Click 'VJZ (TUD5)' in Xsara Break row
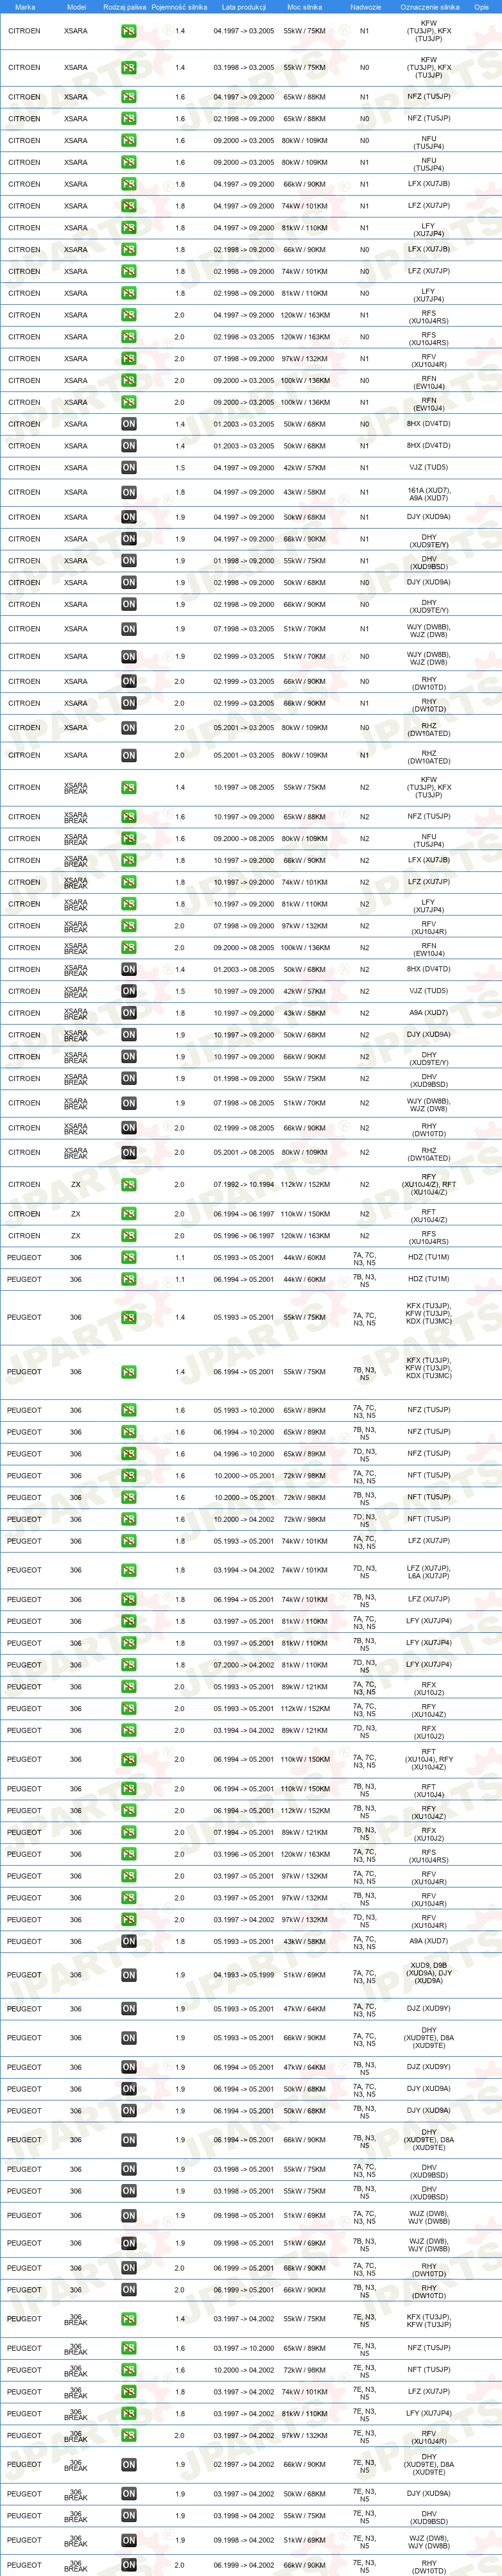Screen dimensions: 502x2576 click(429, 991)
